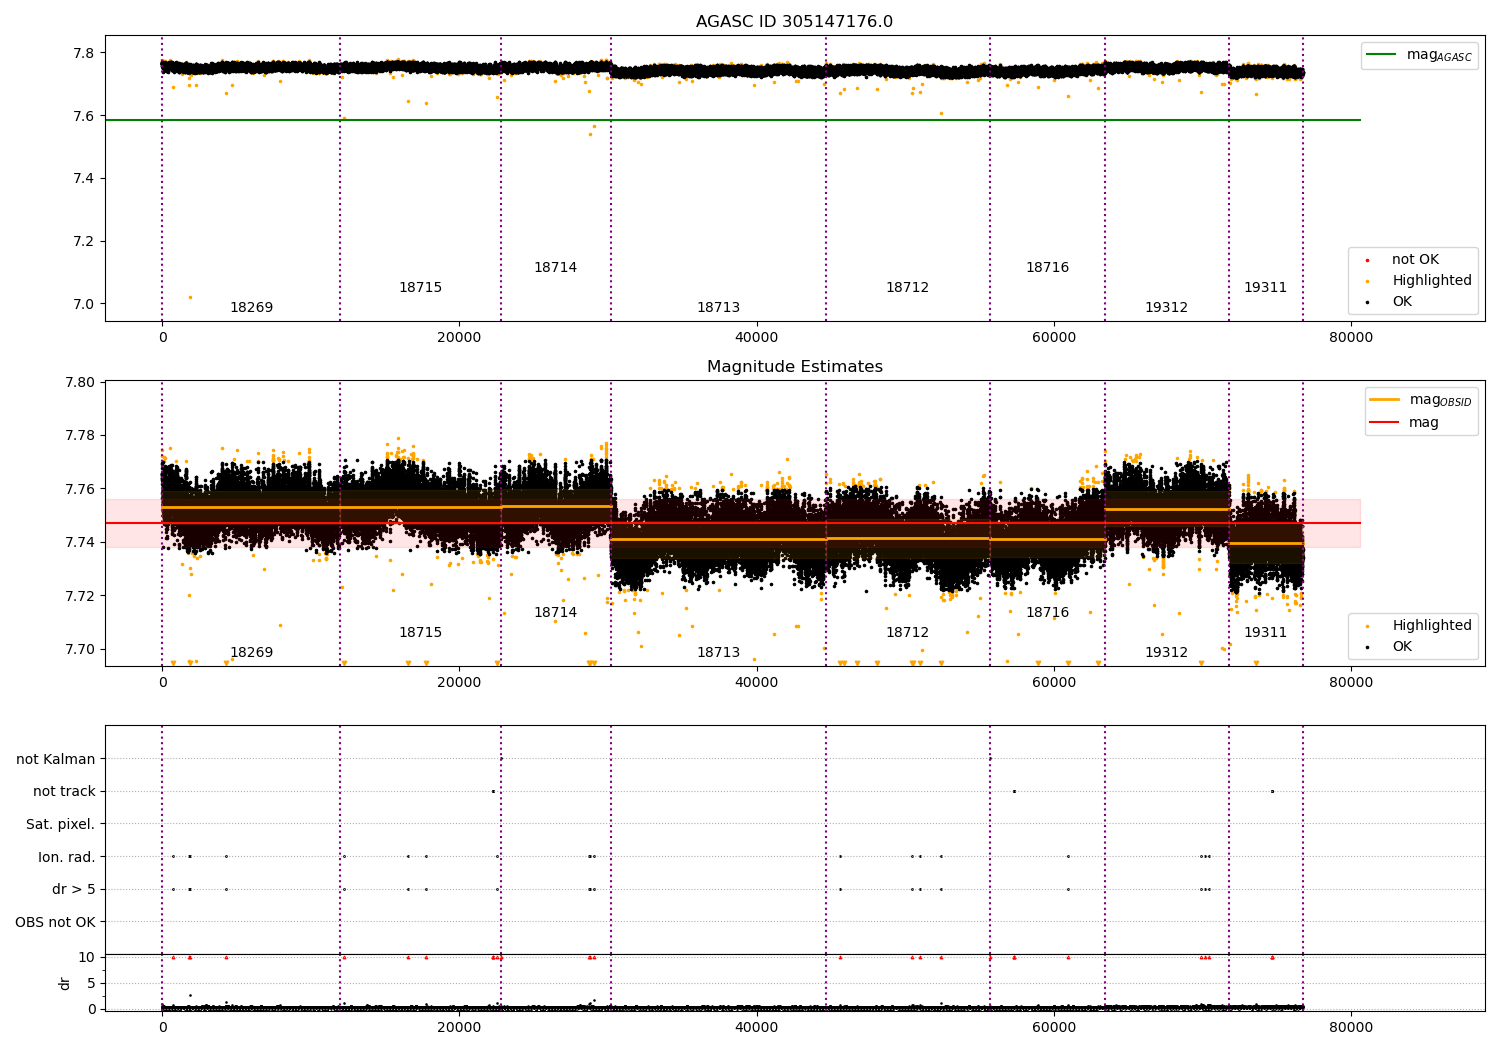
Task: Click obsid label 18713 in Magnitude Estimates plot
Action: [x=718, y=653]
